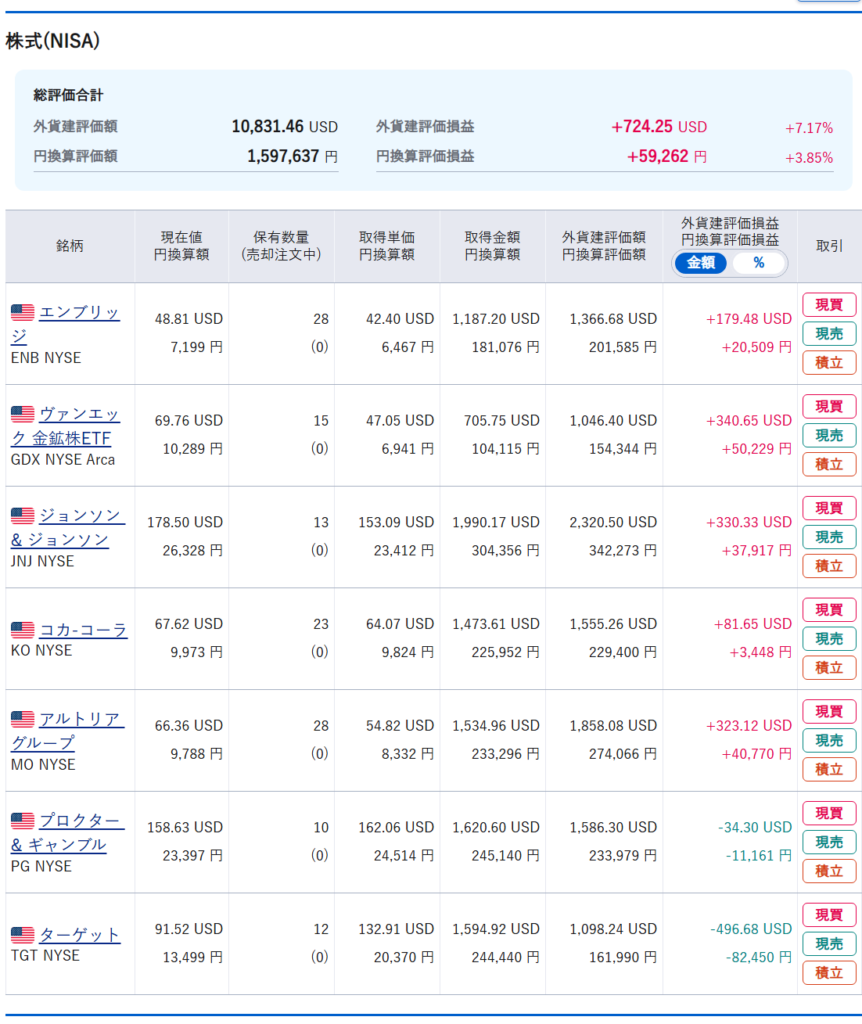Switch profit/loss display to percent (%)
The height and width of the screenshot is (1024, 862).
(758, 263)
